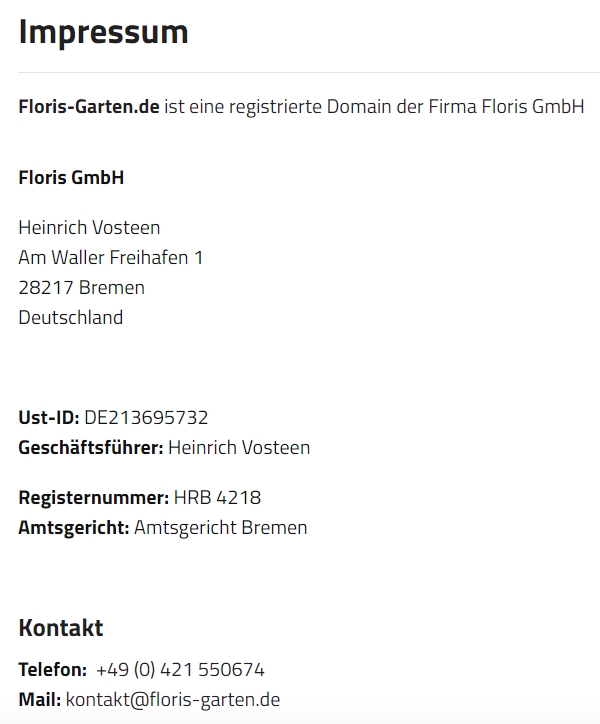Image resolution: width=600 pixels, height=724 pixels.
Task: Click the bold Floris GmbH company heading
Action: 71,178
